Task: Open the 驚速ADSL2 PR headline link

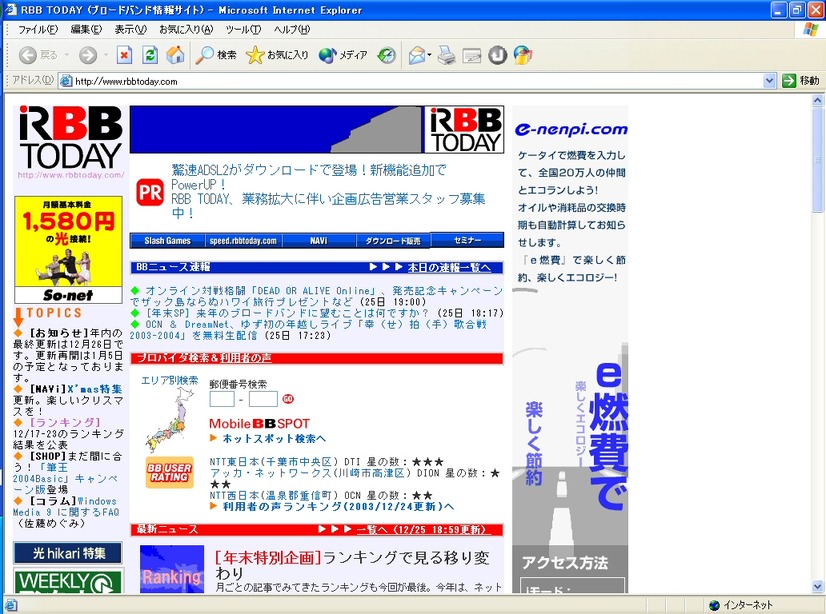Action: 308,177
